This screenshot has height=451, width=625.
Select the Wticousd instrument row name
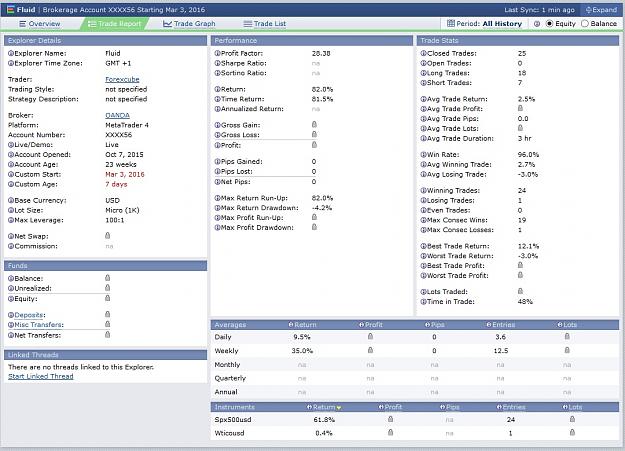tap(229, 433)
